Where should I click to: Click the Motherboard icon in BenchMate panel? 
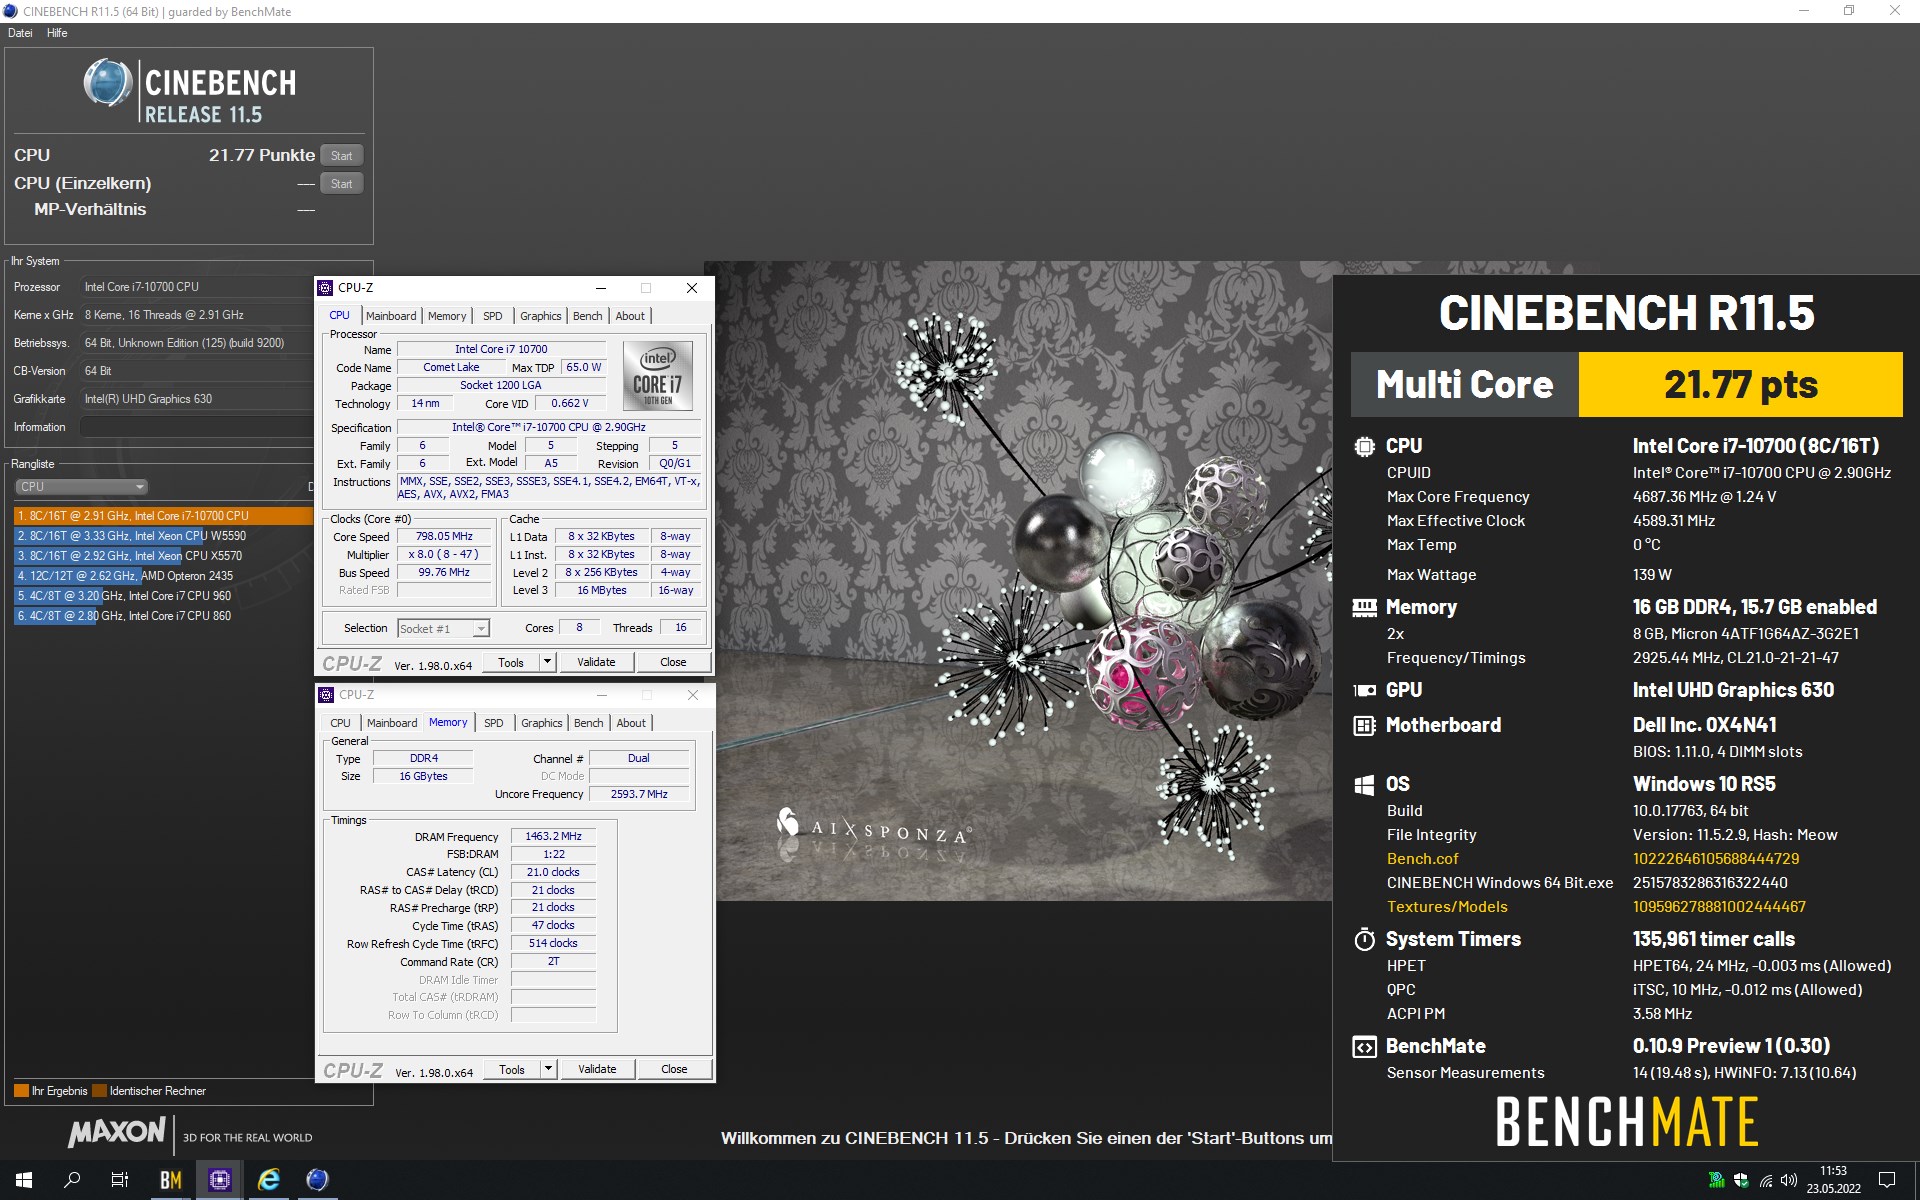pyautogui.click(x=1364, y=726)
